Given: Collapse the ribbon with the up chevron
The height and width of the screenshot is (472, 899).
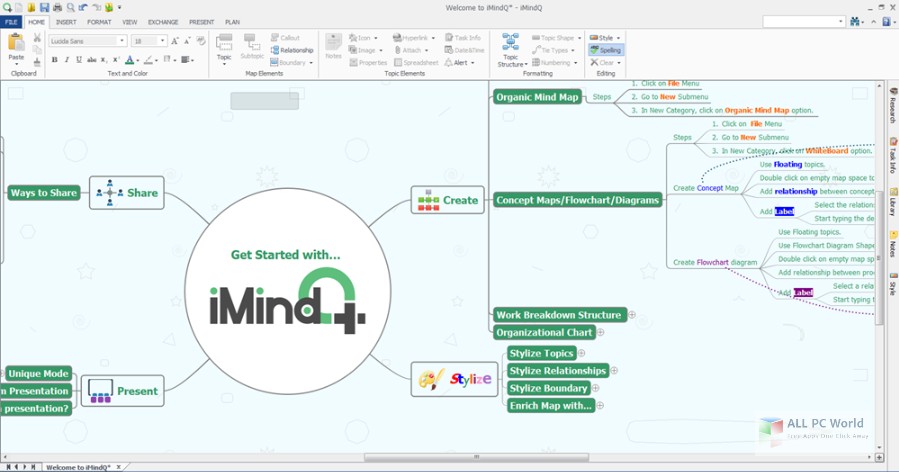Looking at the screenshot, I should pos(874,22).
